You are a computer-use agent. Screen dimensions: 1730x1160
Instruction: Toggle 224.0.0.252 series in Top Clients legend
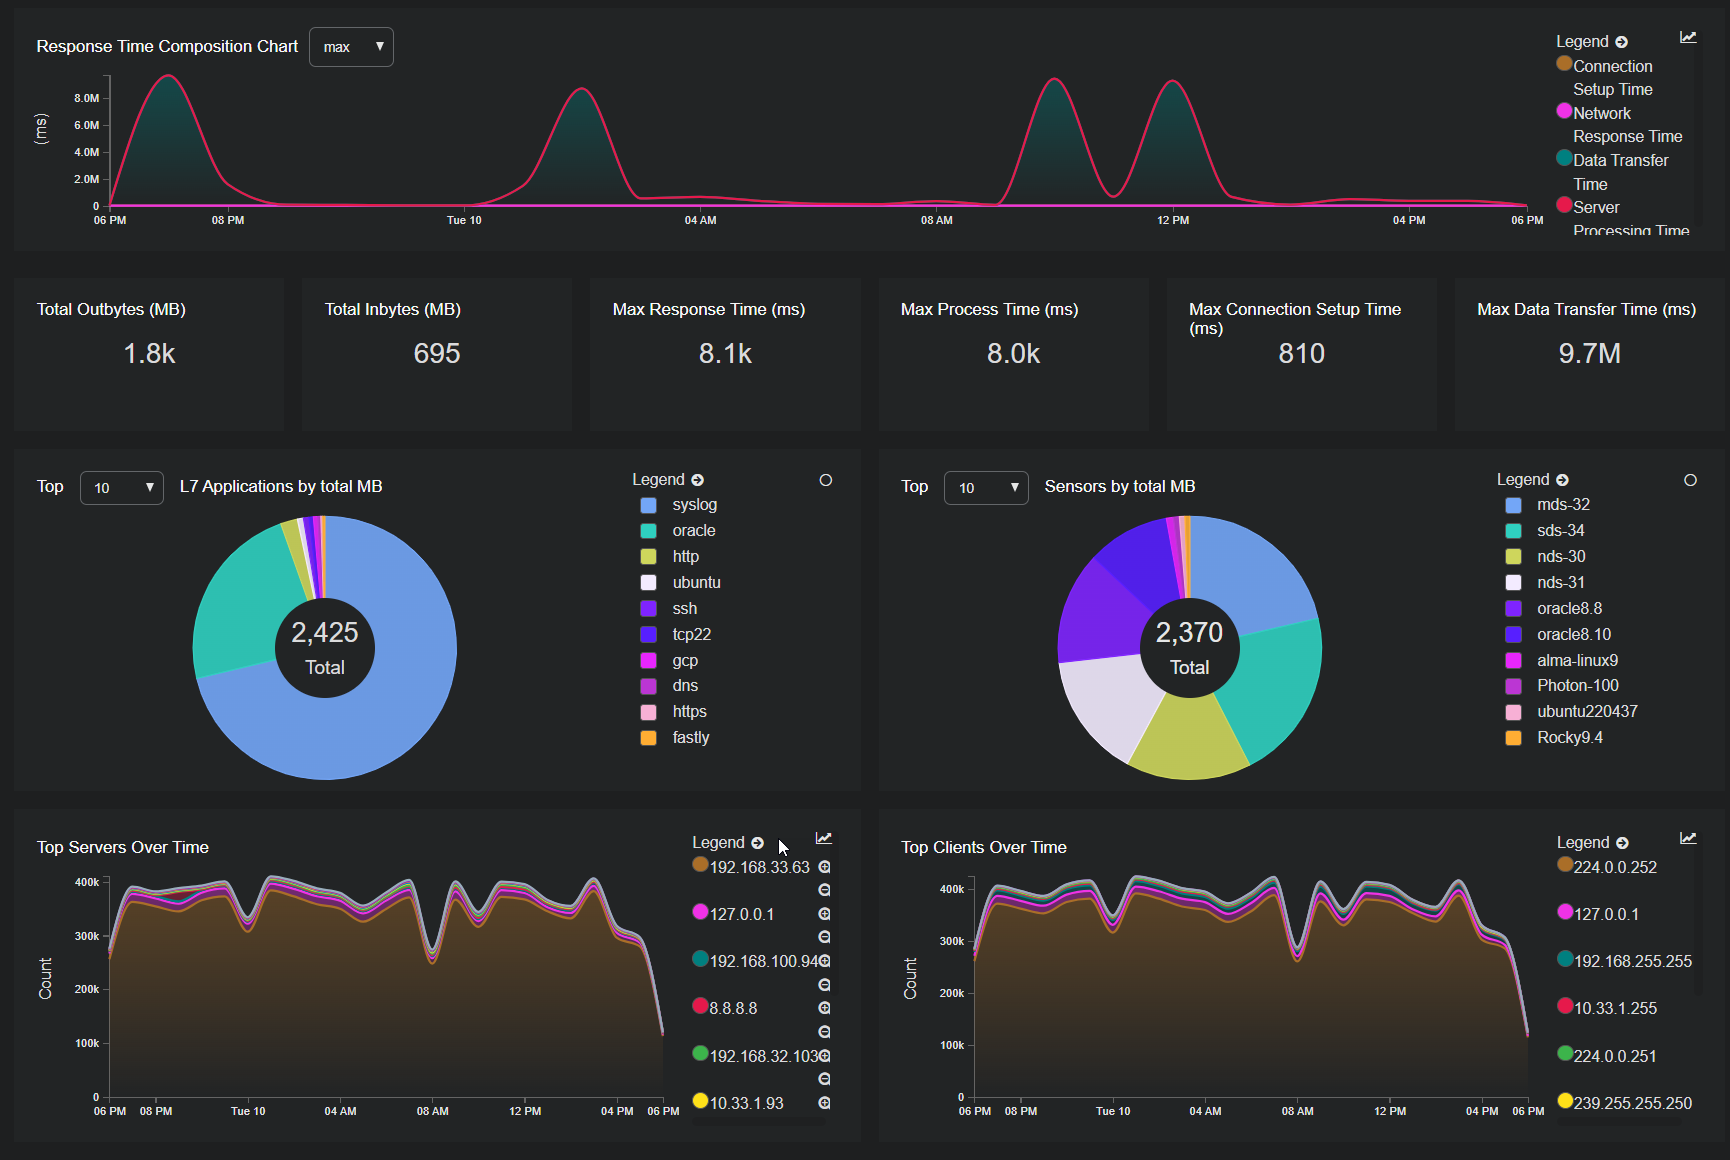click(x=1614, y=868)
